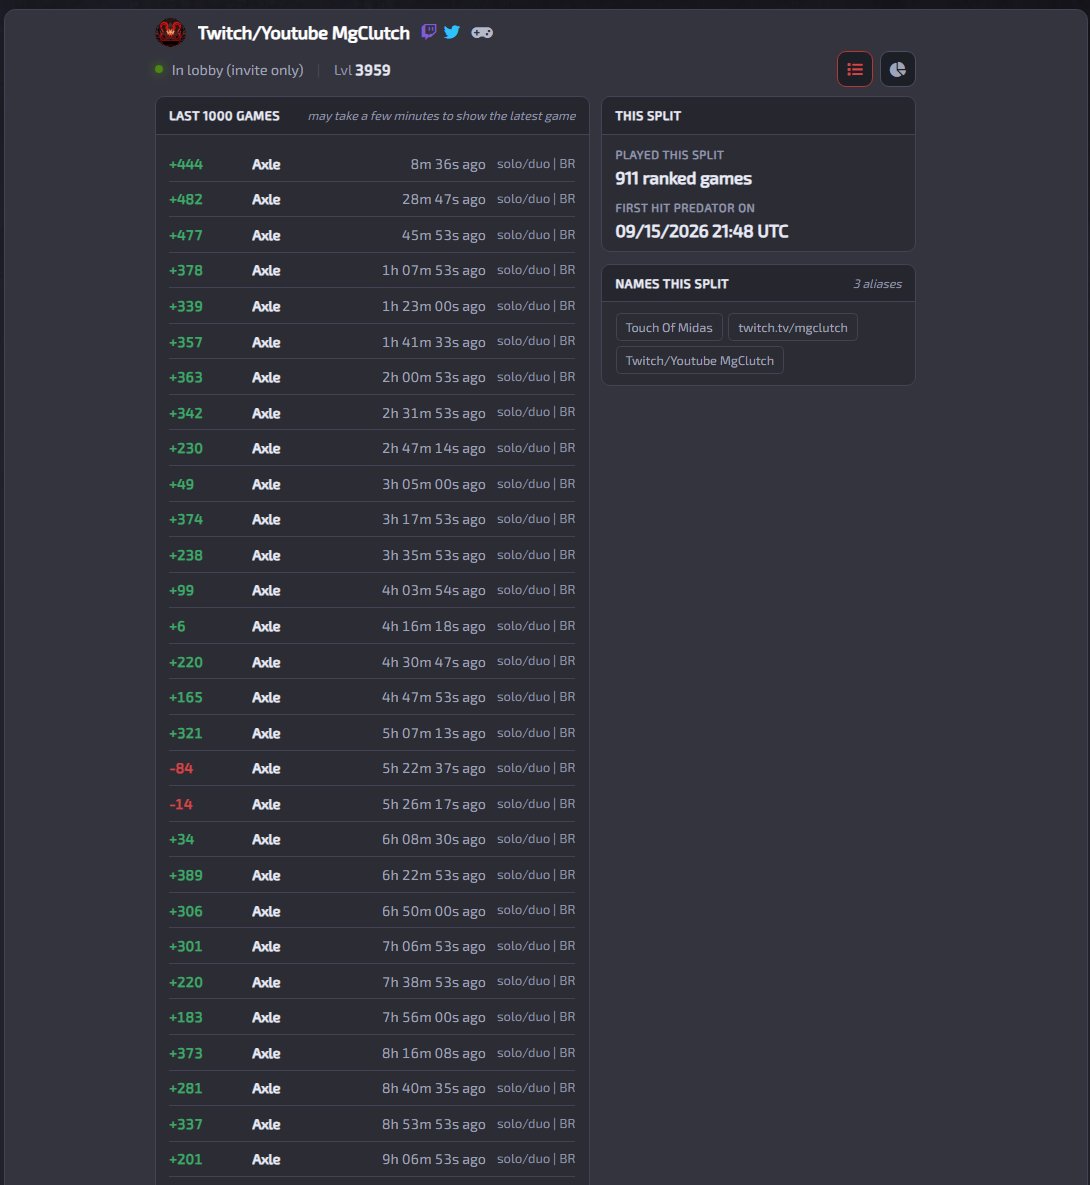
Task: Open the Twitch channel icon link
Action: [429, 32]
